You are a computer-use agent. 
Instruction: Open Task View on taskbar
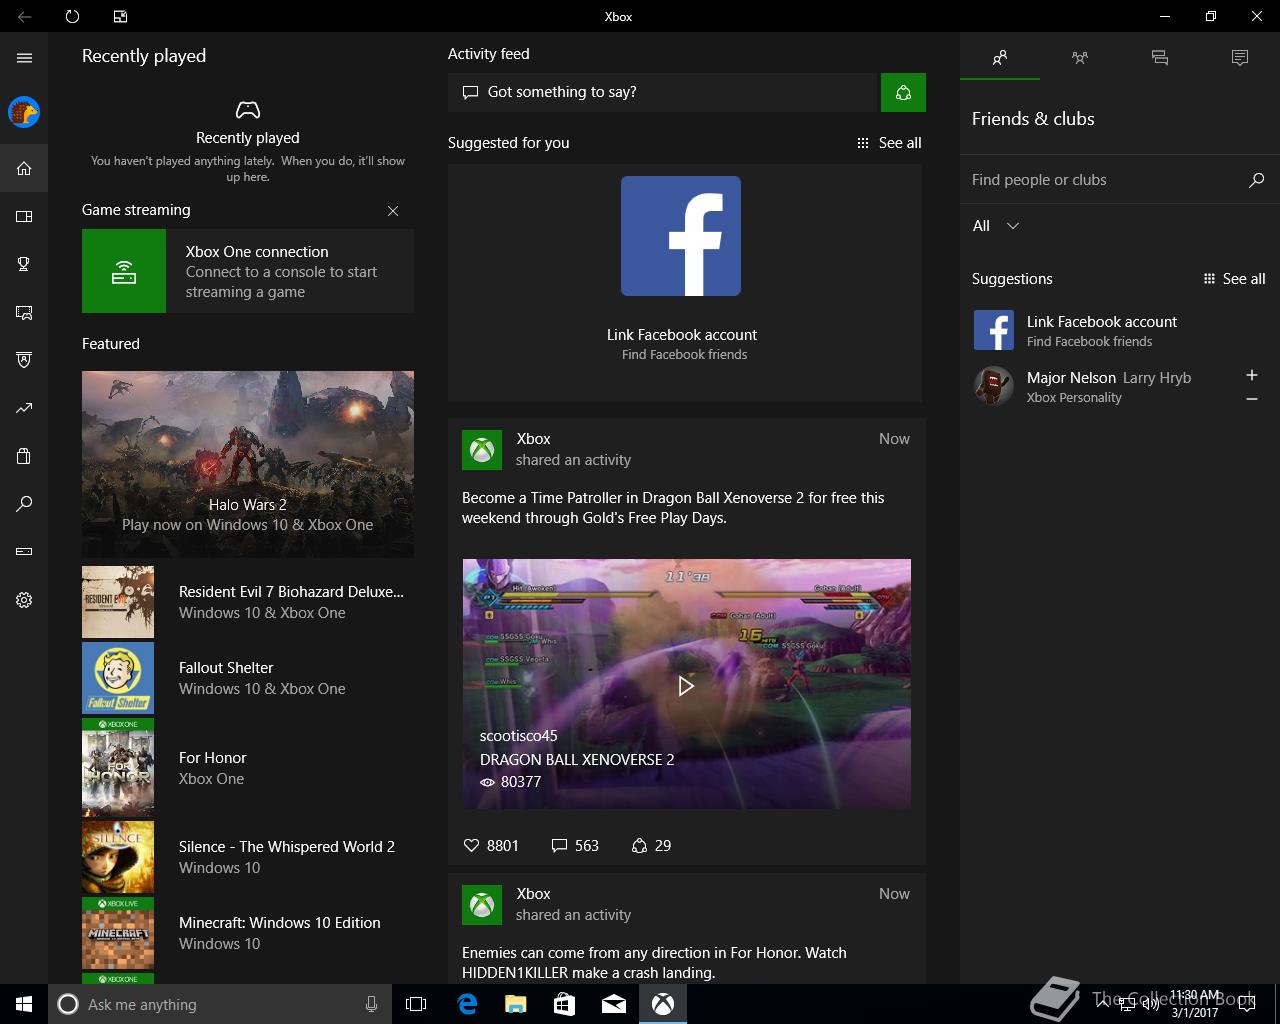416,1004
